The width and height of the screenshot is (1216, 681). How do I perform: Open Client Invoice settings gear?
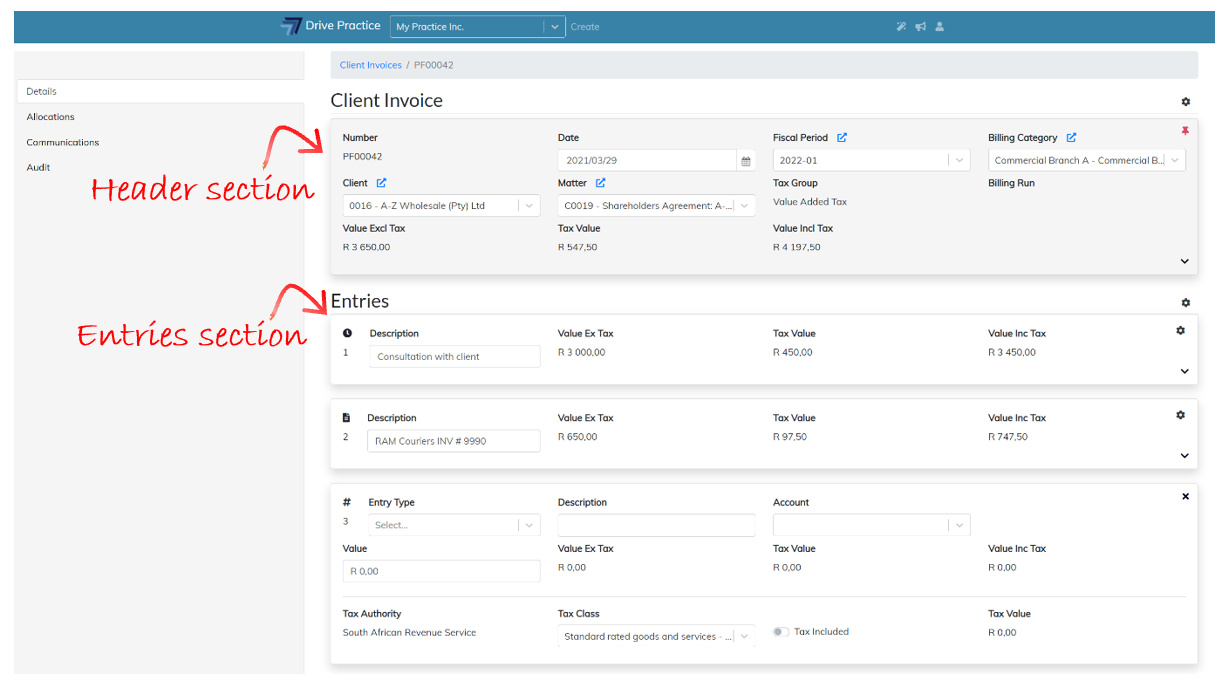coord(1186,102)
